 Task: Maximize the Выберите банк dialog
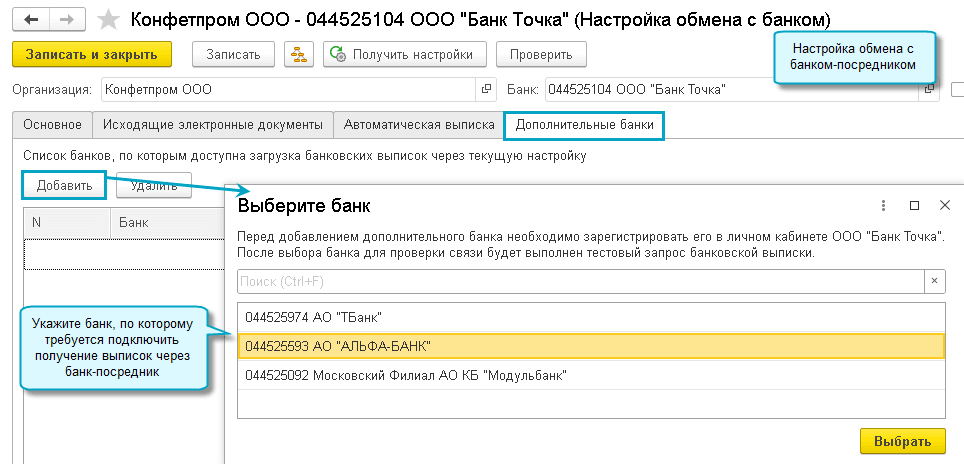[x=914, y=206]
